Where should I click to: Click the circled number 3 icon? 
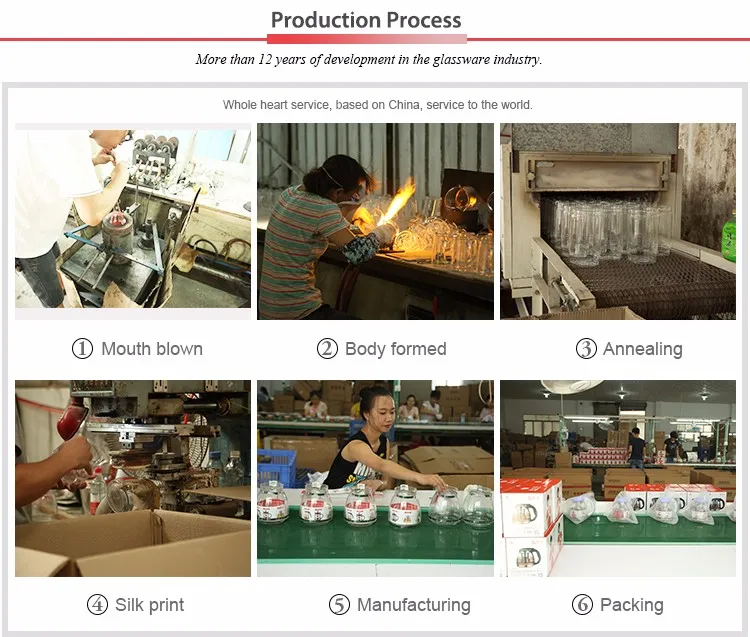pyautogui.click(x=586, y=349)
